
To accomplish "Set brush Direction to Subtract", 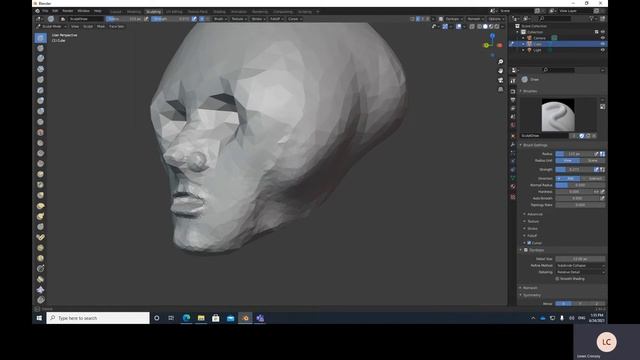I will (x=593, y=179).
